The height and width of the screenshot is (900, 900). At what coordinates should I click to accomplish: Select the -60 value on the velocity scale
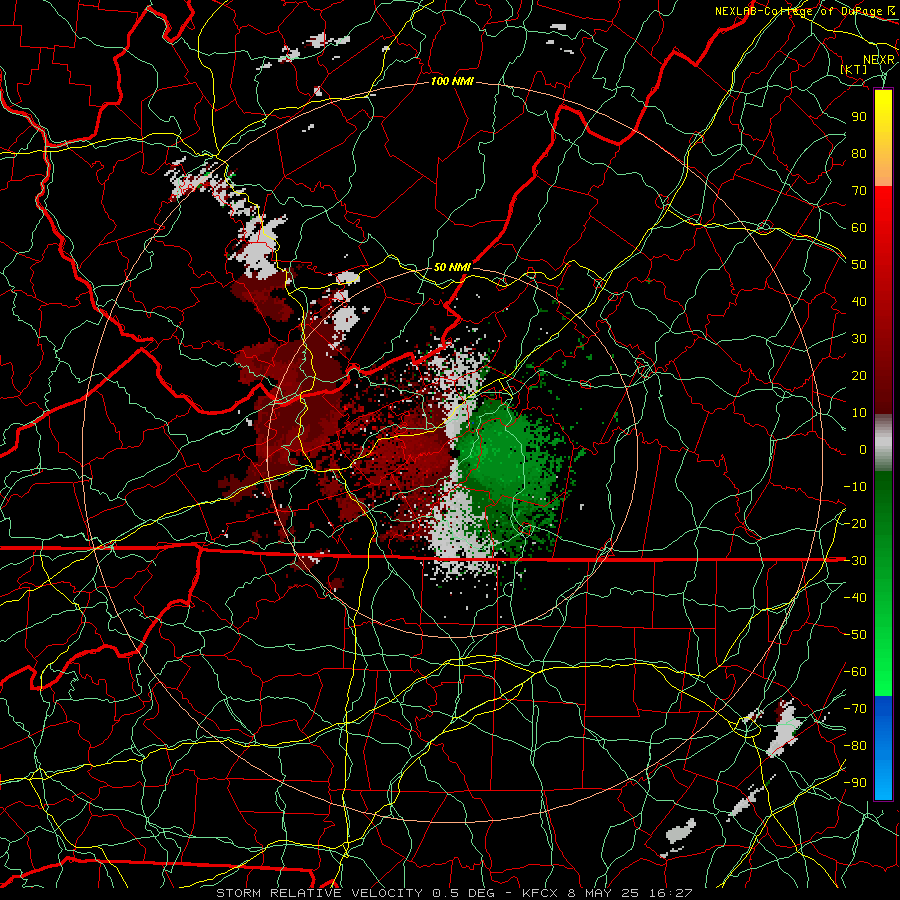pyautogui.click(x=855, y=672)
